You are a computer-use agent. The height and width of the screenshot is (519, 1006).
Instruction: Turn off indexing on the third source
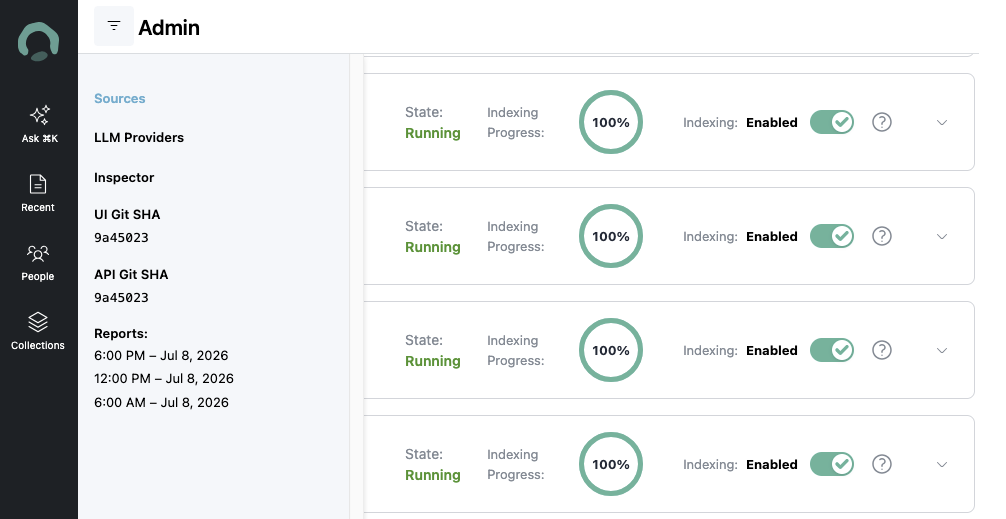click(832, 350)
